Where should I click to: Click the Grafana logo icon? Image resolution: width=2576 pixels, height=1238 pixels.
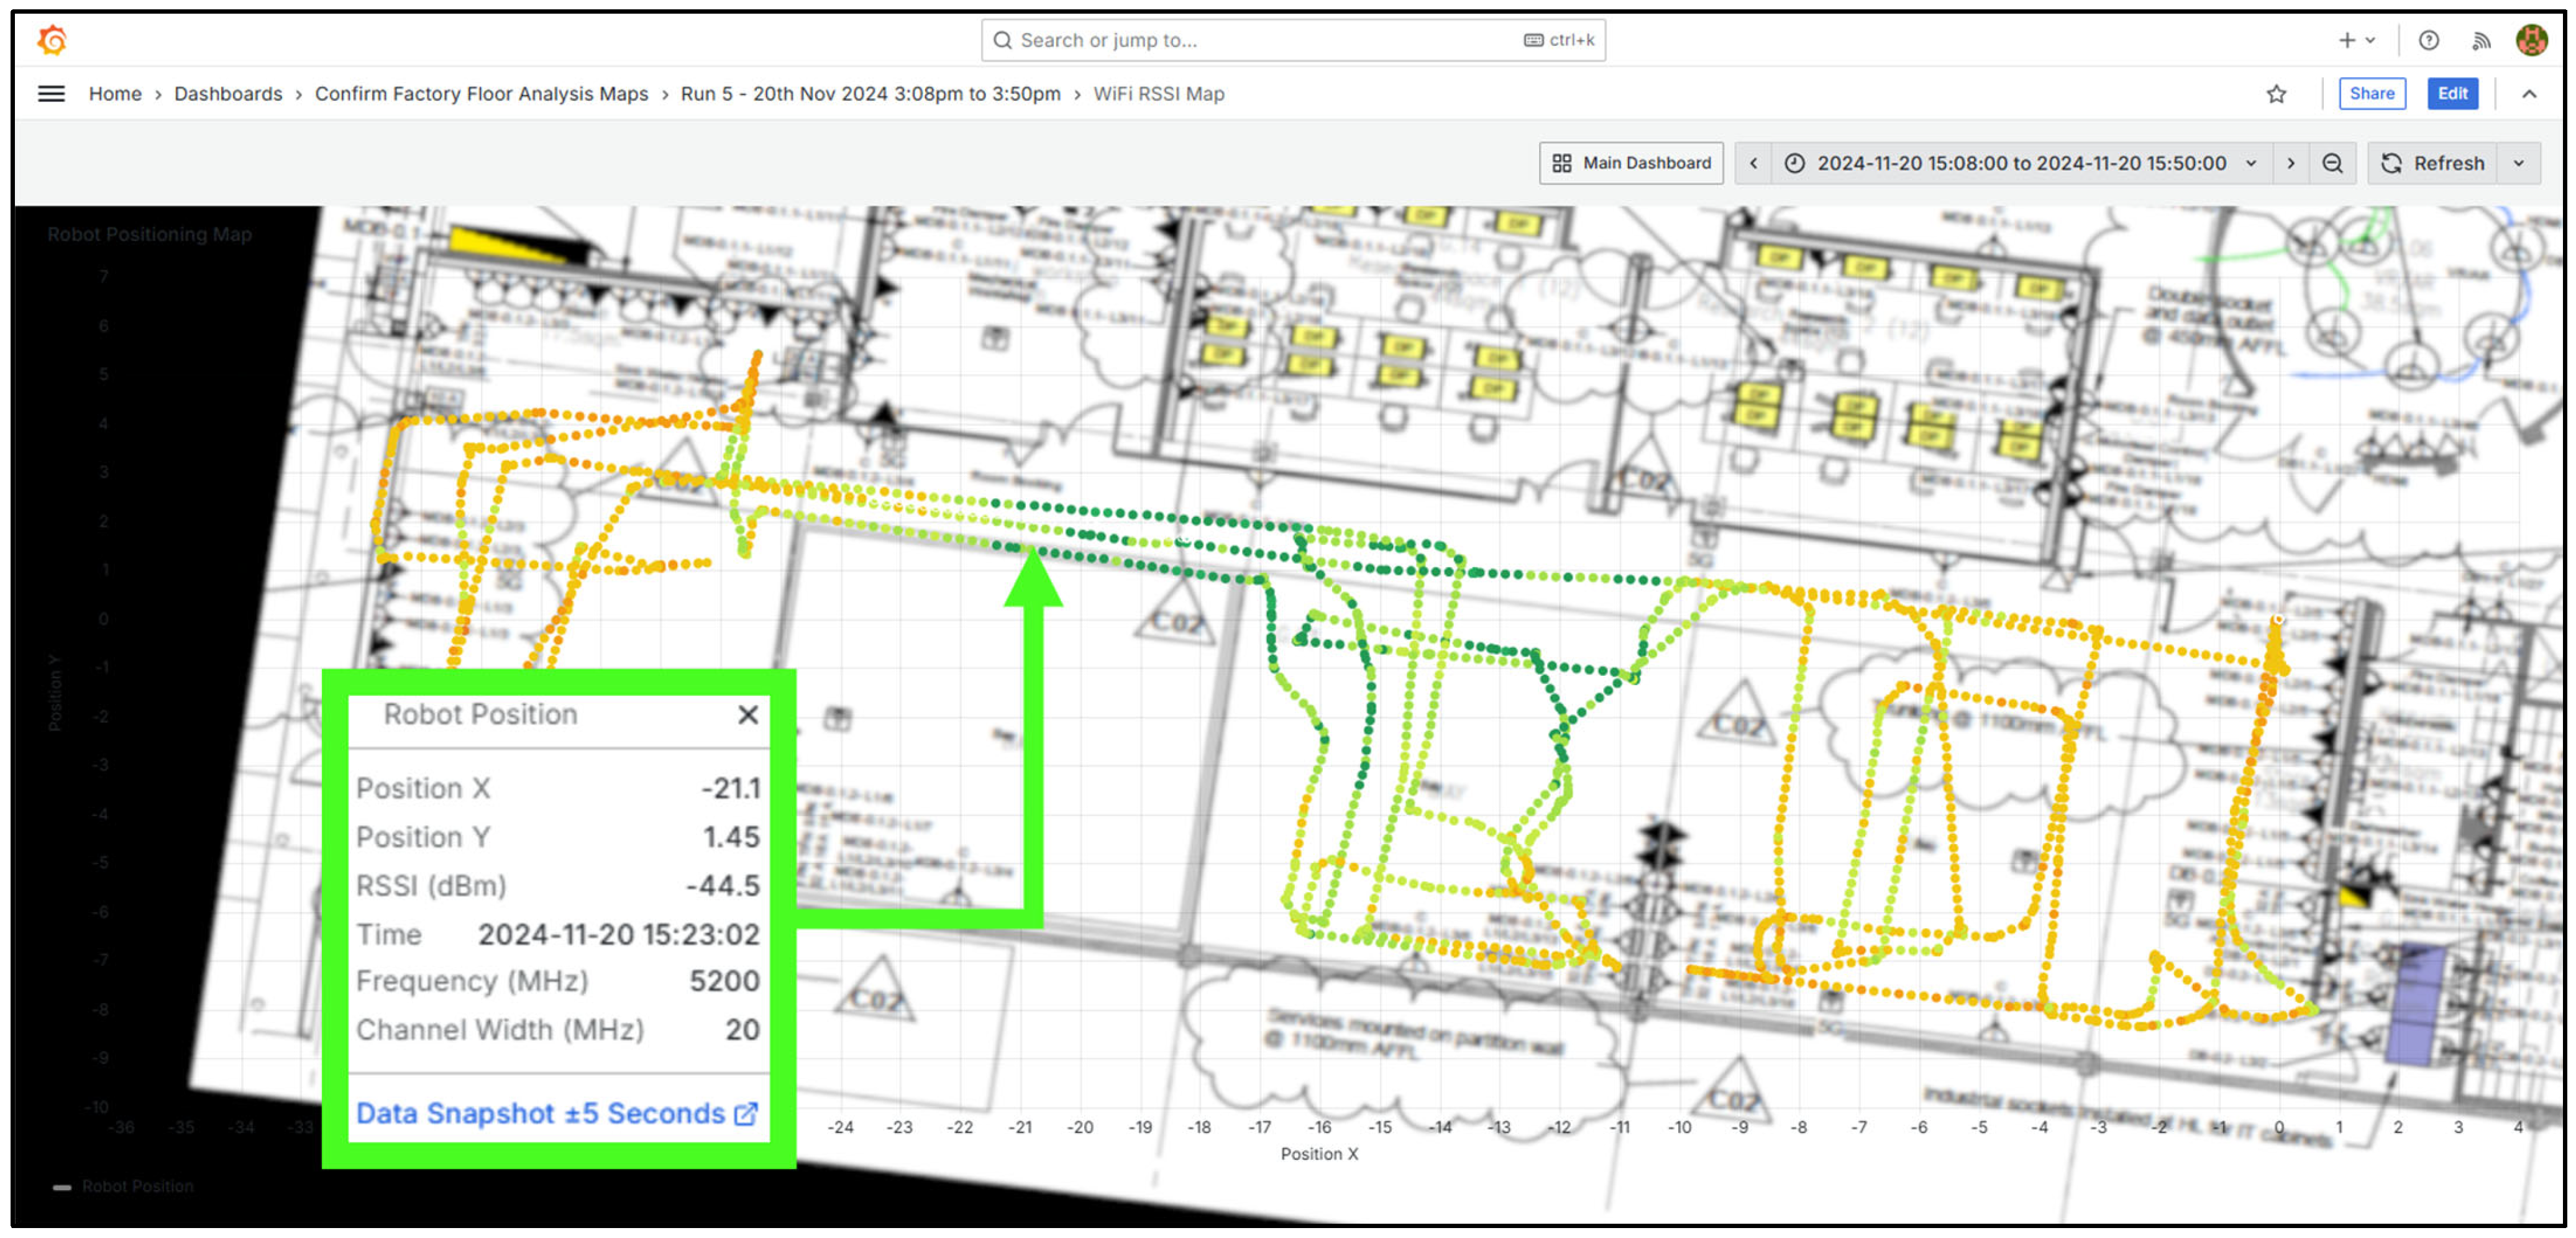[52, 40]
